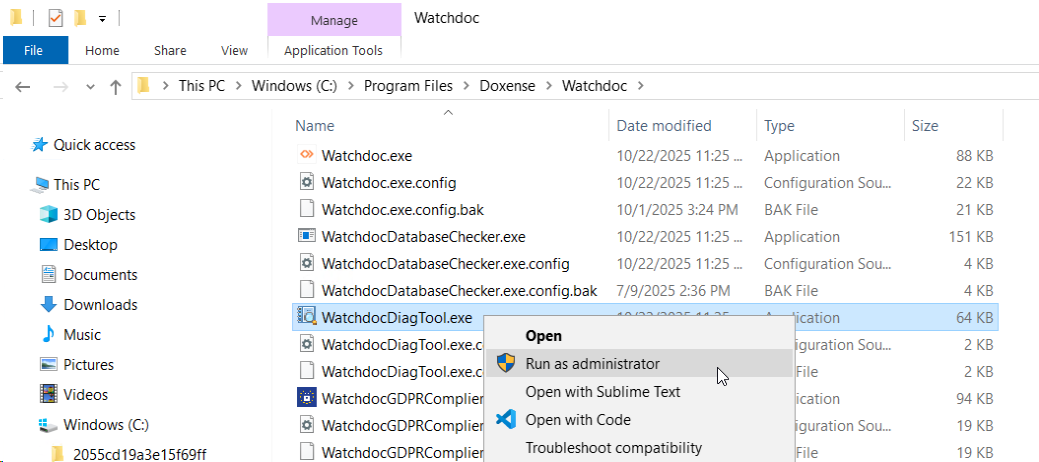Click the WatchdocDiagTool.exe file icon

(306, 318)
